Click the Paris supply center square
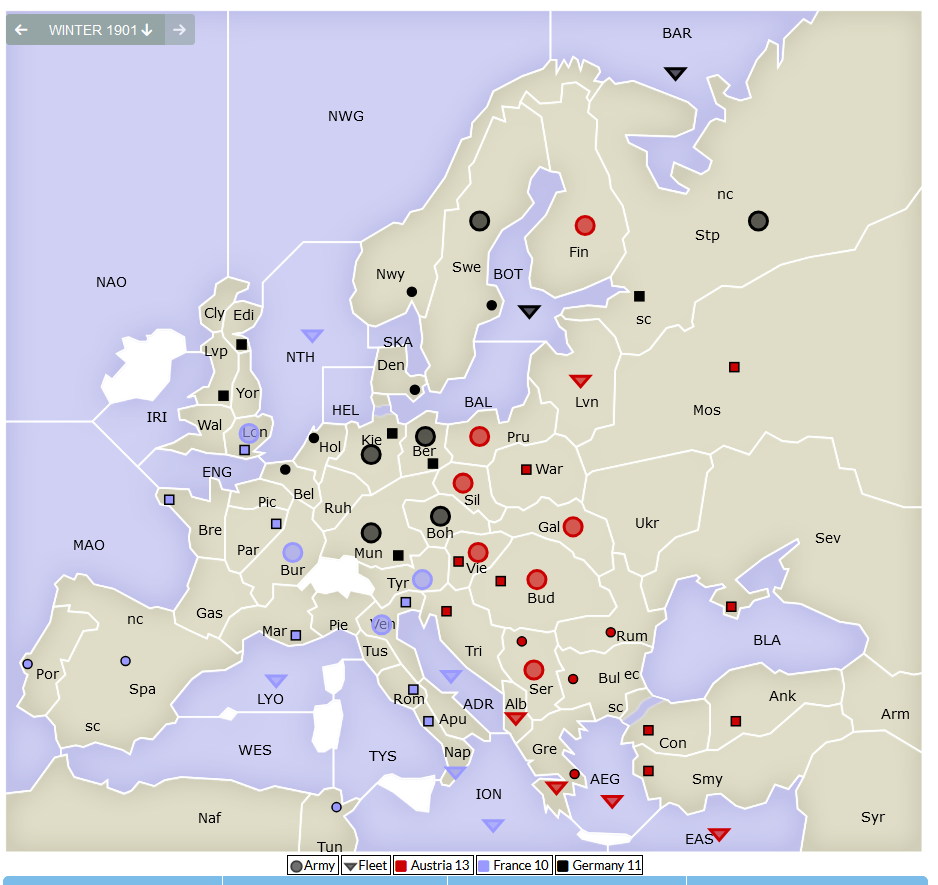Screen dimensions: 938x885 pos(276,524)
